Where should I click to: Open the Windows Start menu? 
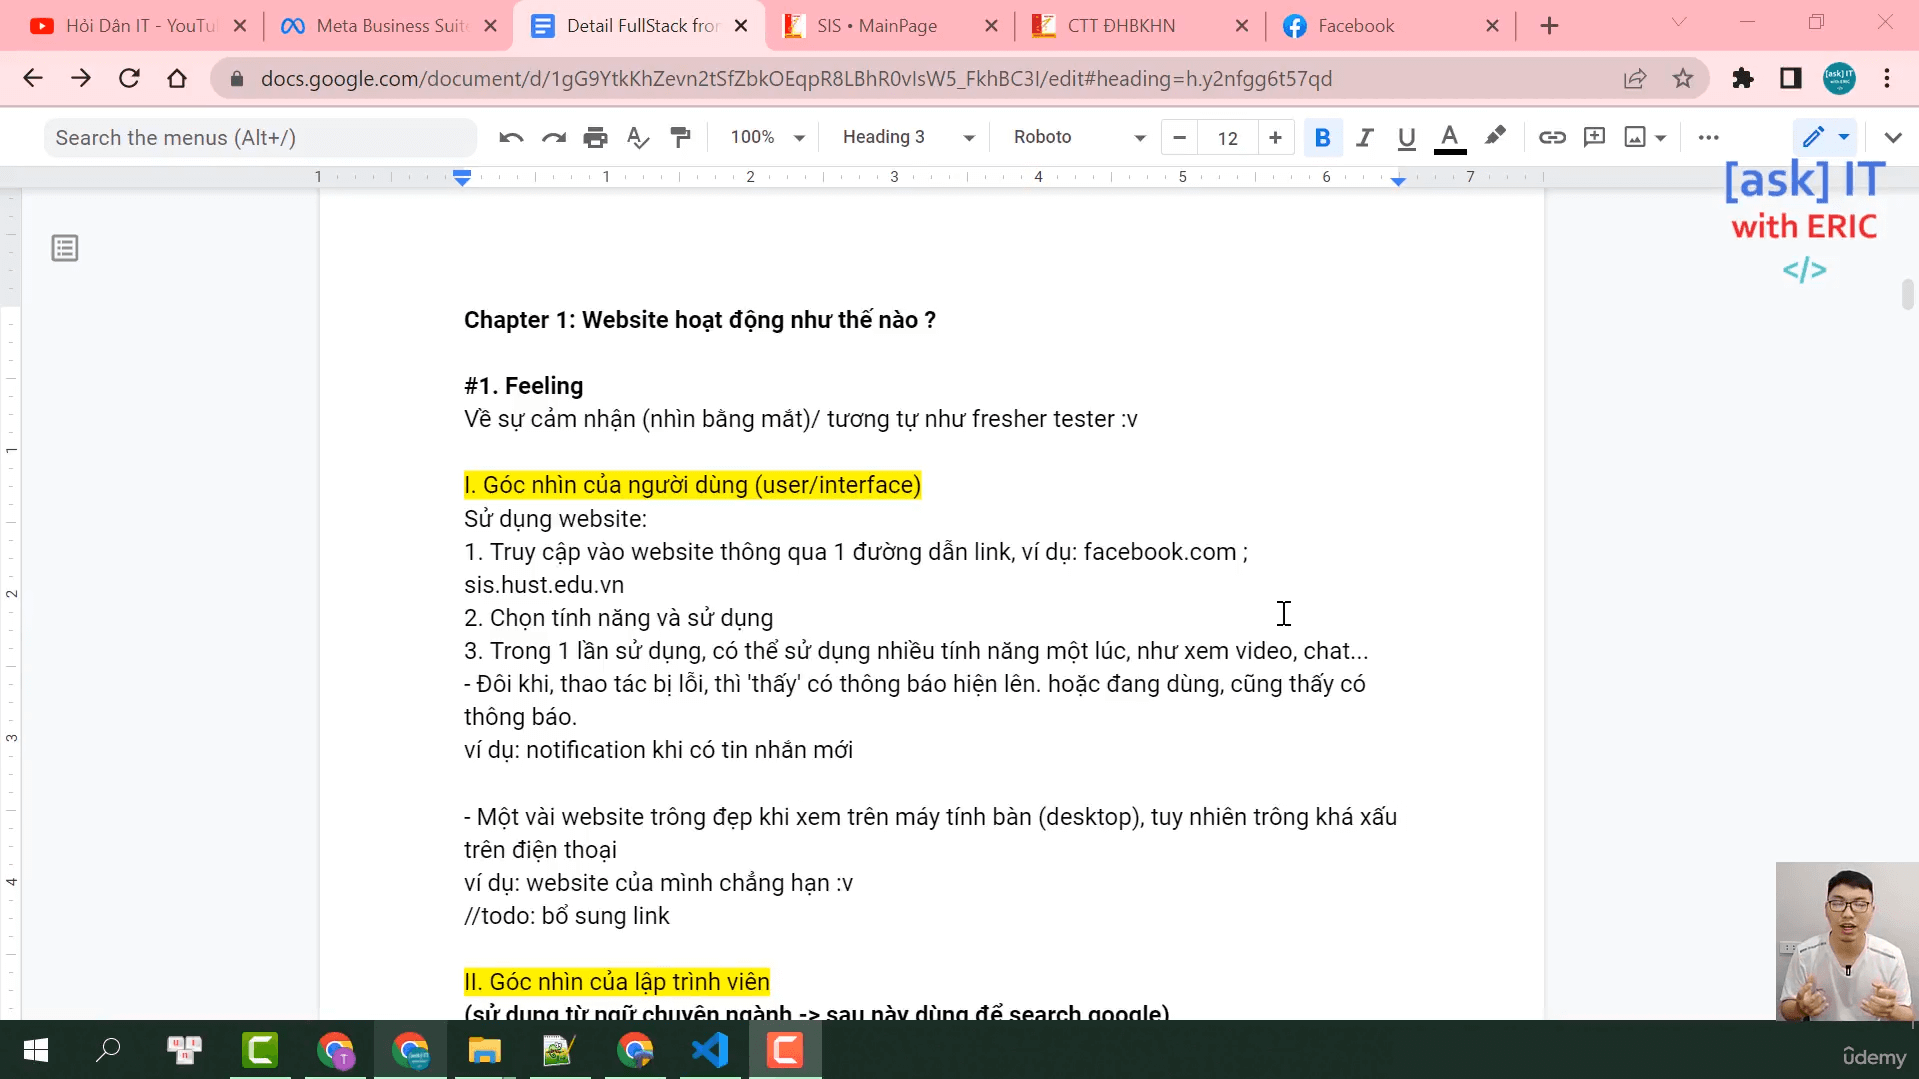[x=36, y=1050]
